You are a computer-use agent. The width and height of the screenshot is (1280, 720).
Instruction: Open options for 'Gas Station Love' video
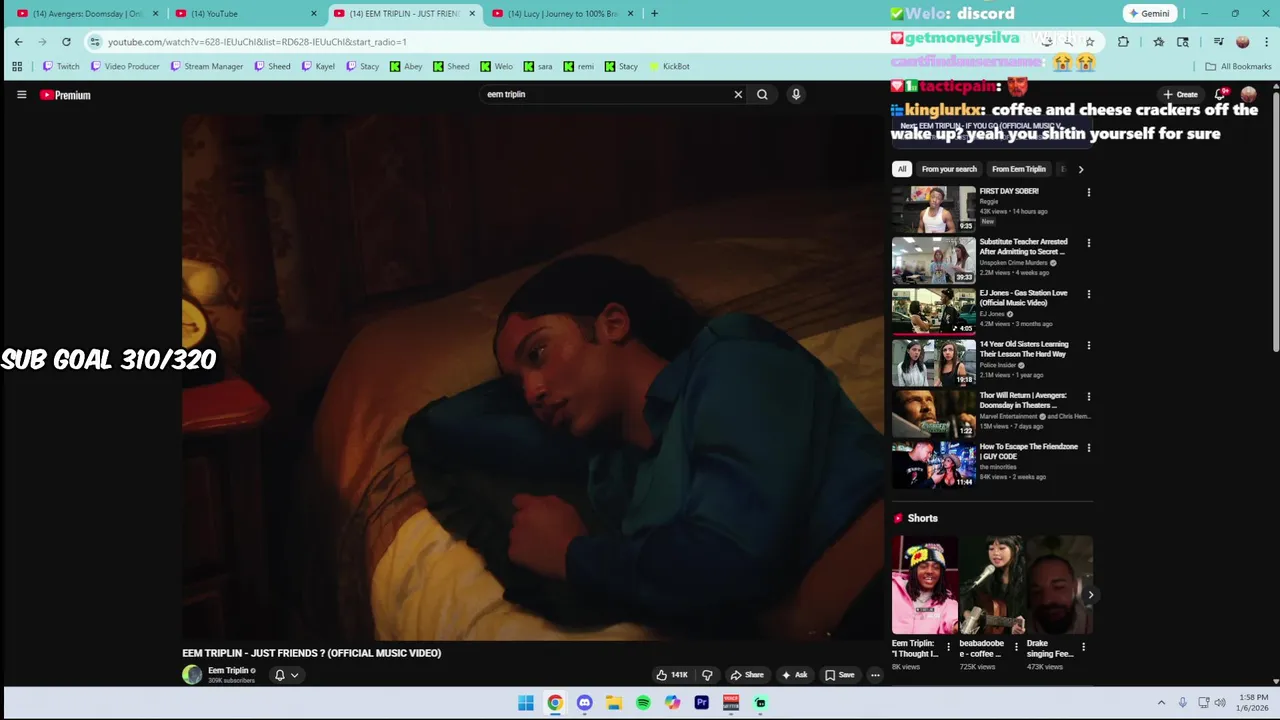tap(1089, 294)
